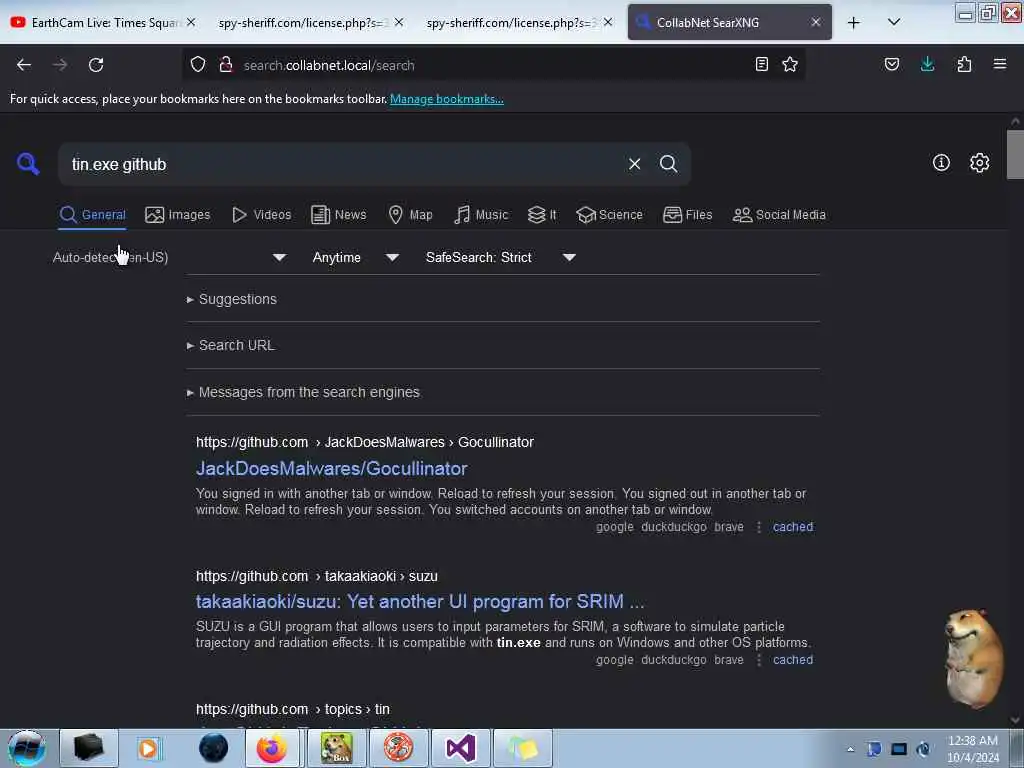Screen dimensions: 1024x768
Task: Open the Pocket save icon
Action: [x=891, y=64]
